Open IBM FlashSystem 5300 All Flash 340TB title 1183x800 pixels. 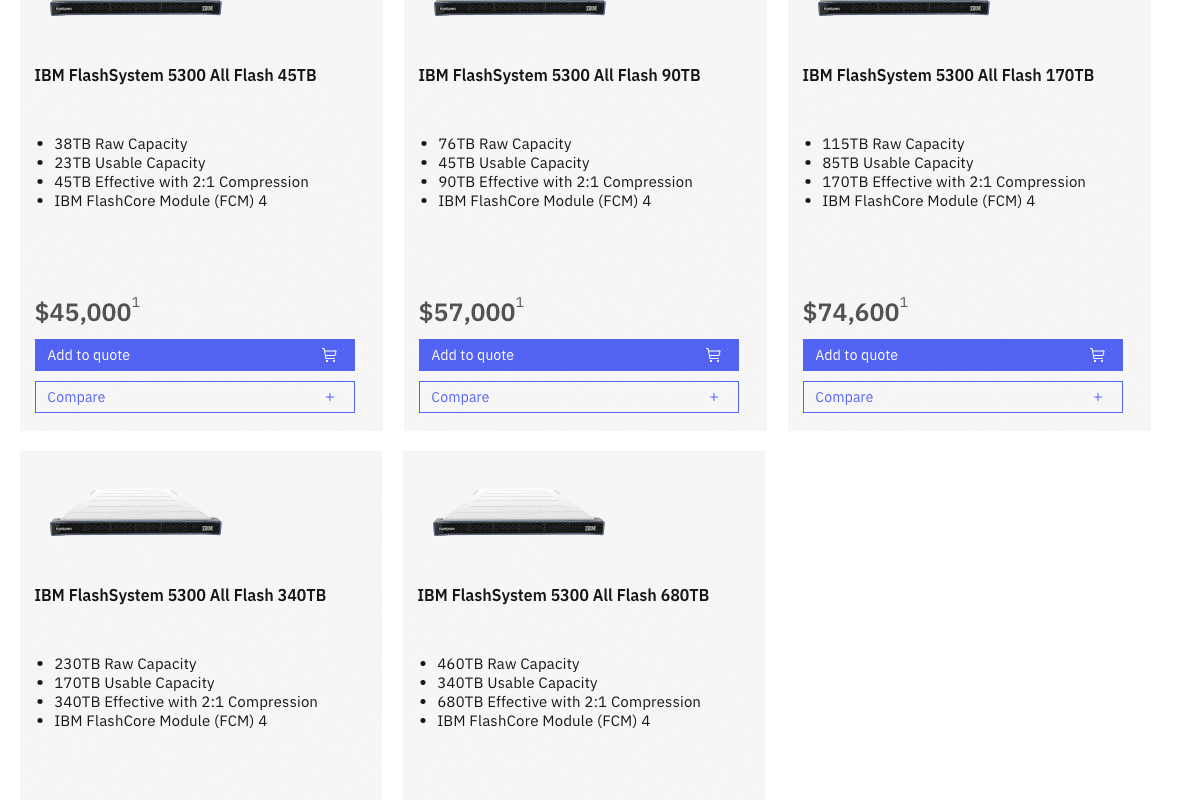(180, 595)
